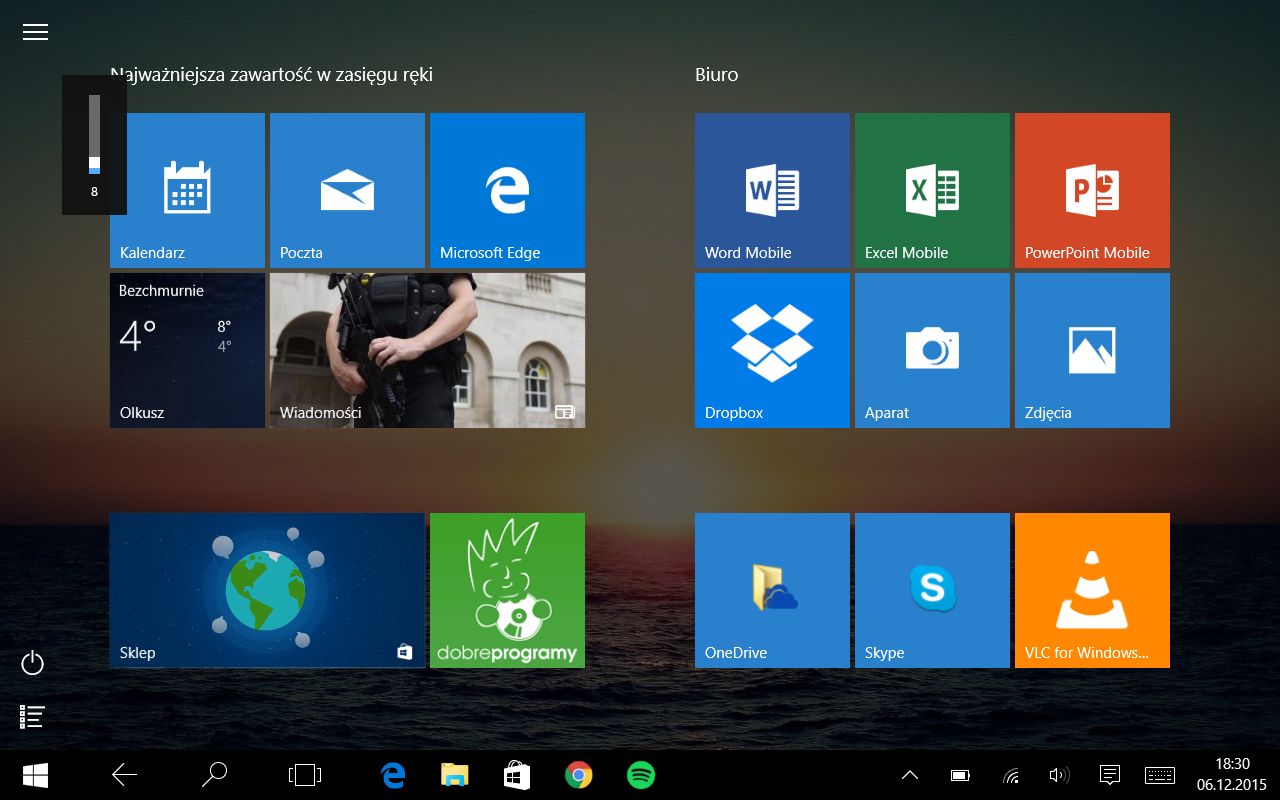Screen dimensions: 1280x800
Task: Show hidden tray icons
Action: (910, 775)
